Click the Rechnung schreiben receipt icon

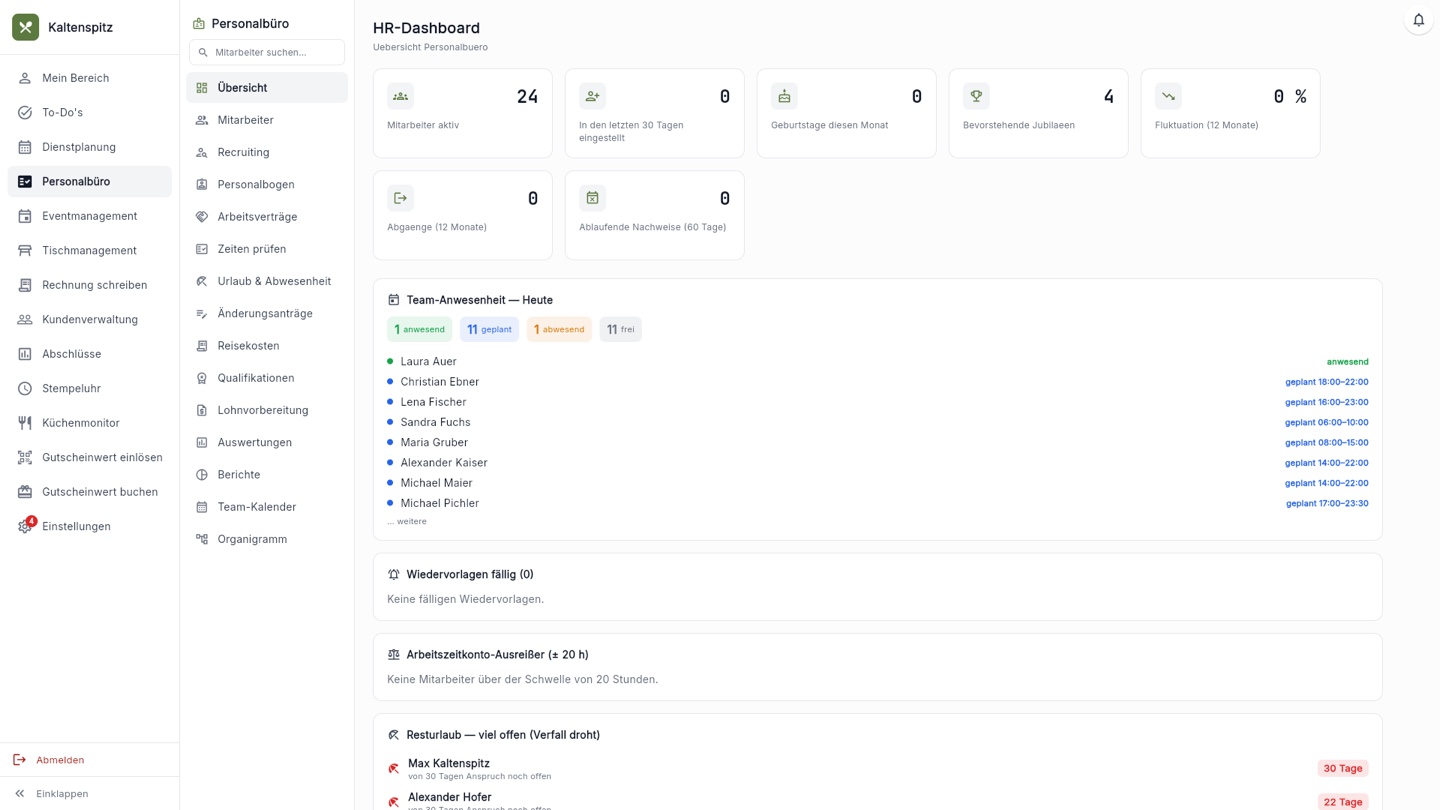click(x=25, y=285)
